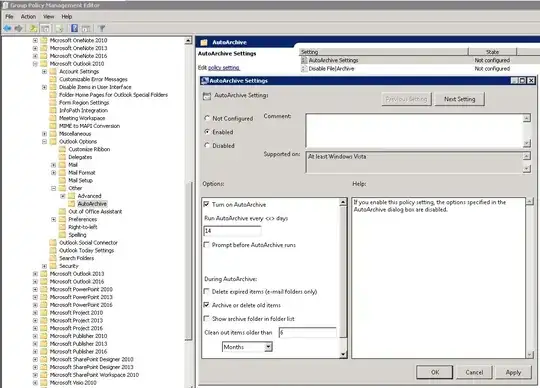
Task: Click the Microsoft Visio 2010 folder icon
Action: [x=44, y=383]
